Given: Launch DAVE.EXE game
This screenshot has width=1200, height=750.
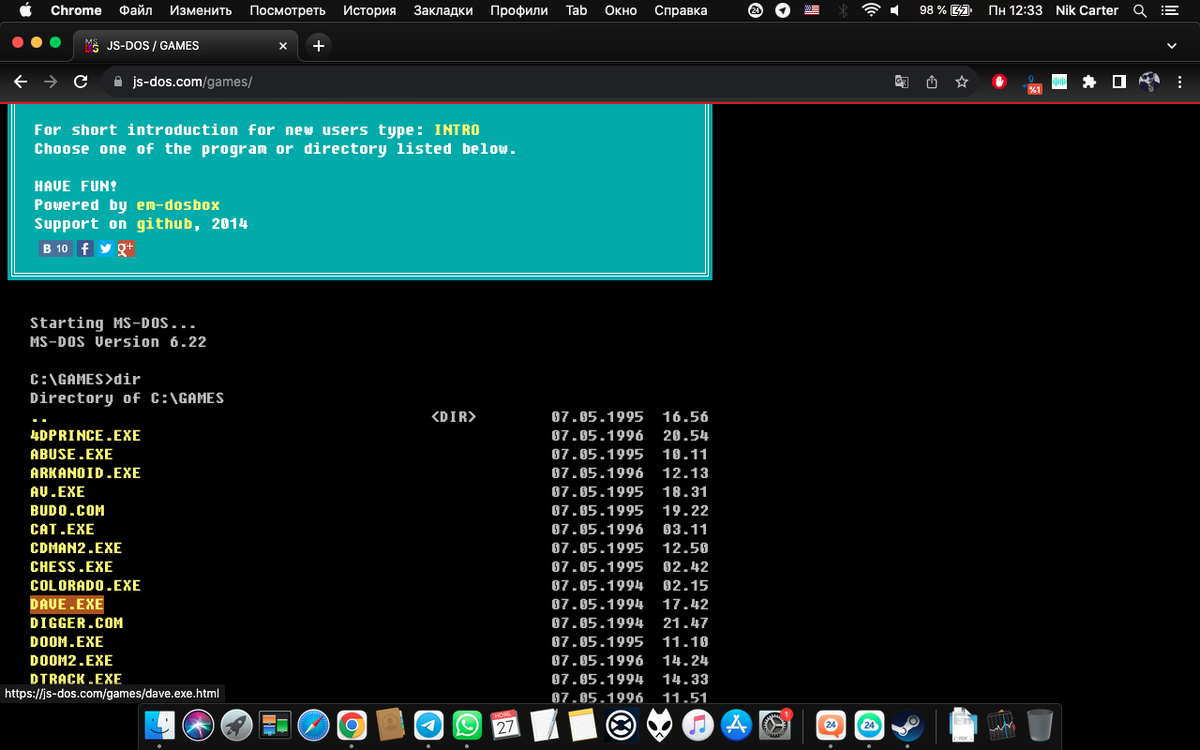Looking at the screenshot, I should [x=67, y=604].
